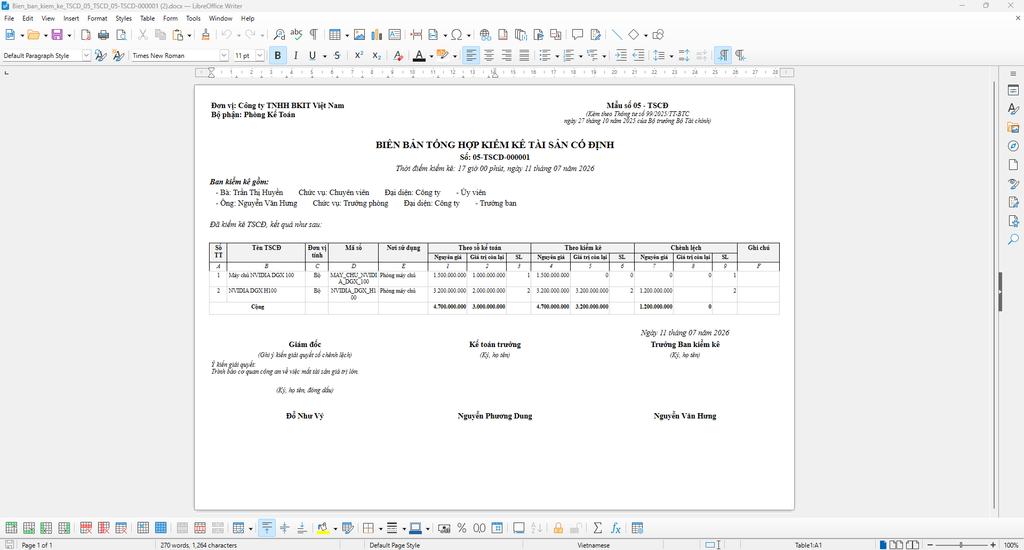Expand the font size dropdown
Image resolution: width=1024 pixels, height=550 pixels.
(x=260, y=56)
